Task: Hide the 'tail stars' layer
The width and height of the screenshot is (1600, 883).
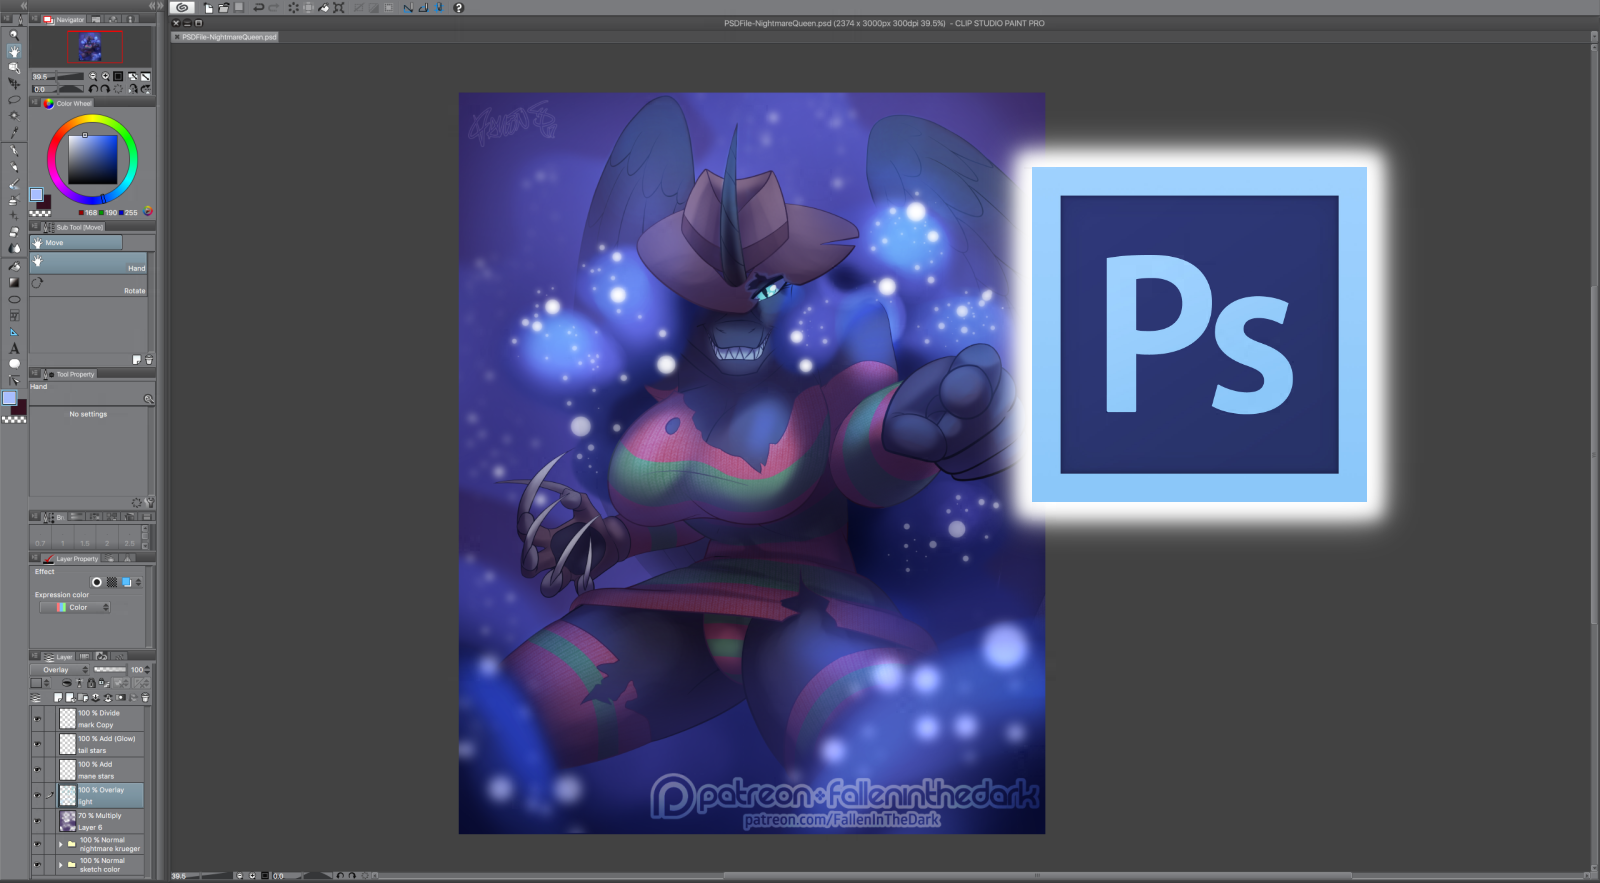Action: click(x=37, y=744)
